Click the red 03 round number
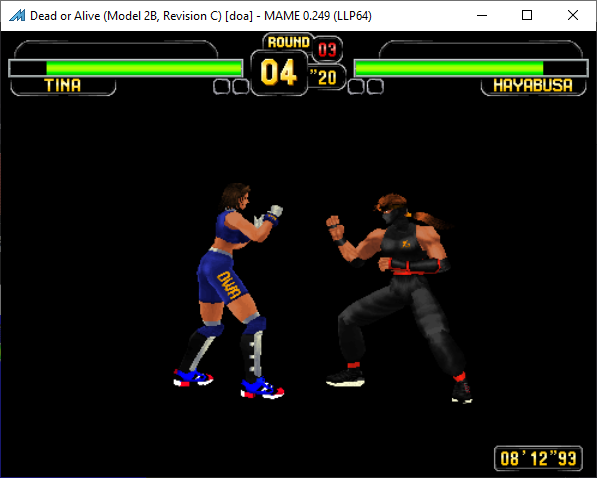Viewport: 597px width, 478px height. tap(327, 50)
